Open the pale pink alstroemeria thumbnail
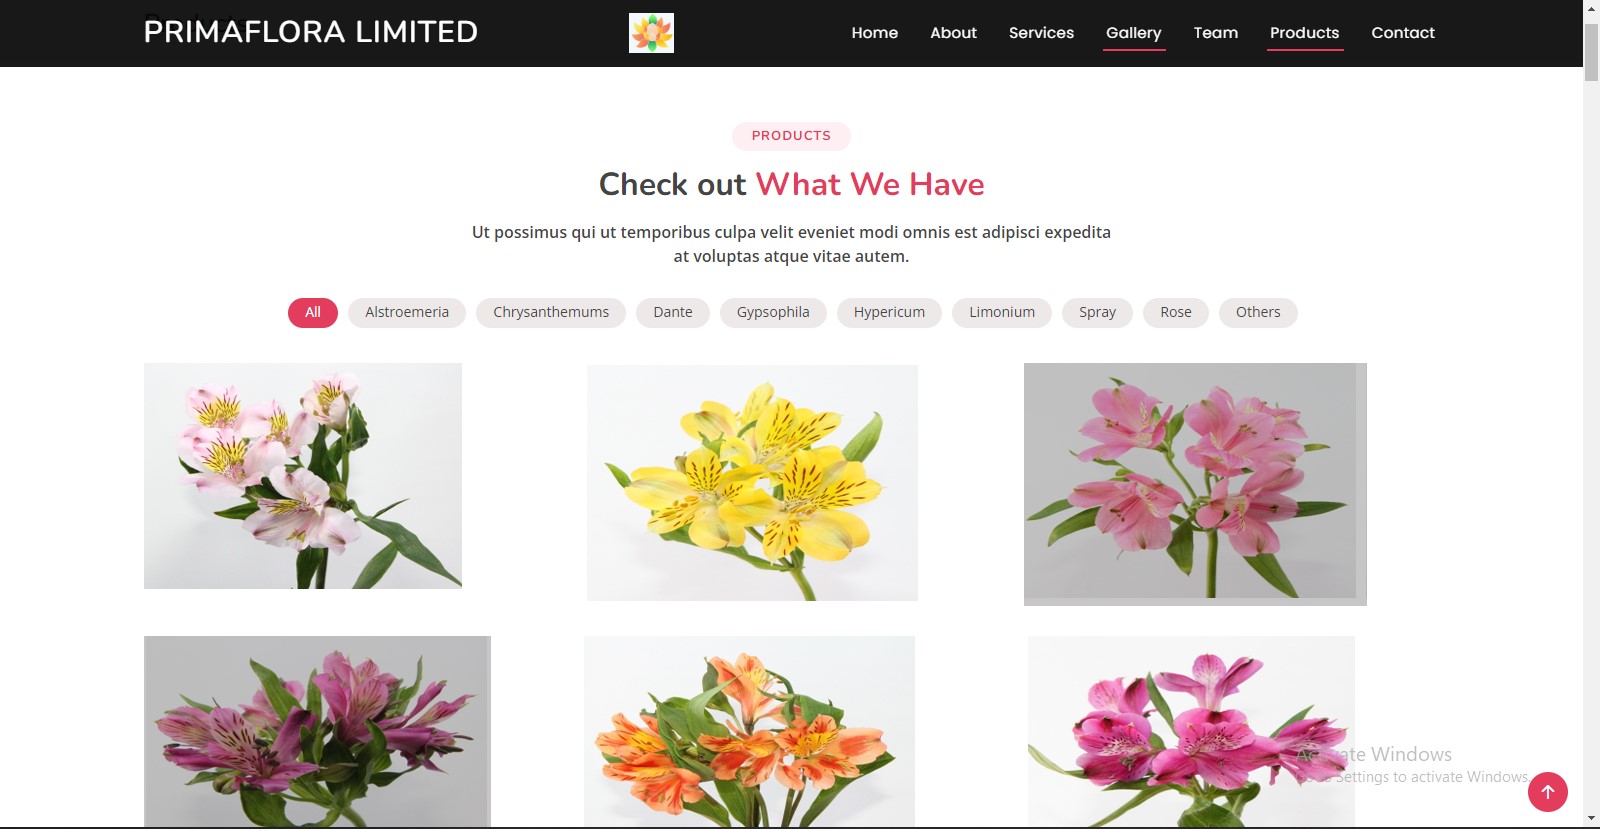The width and height of the screenshot is (1600, 829). tap(303, 476)
